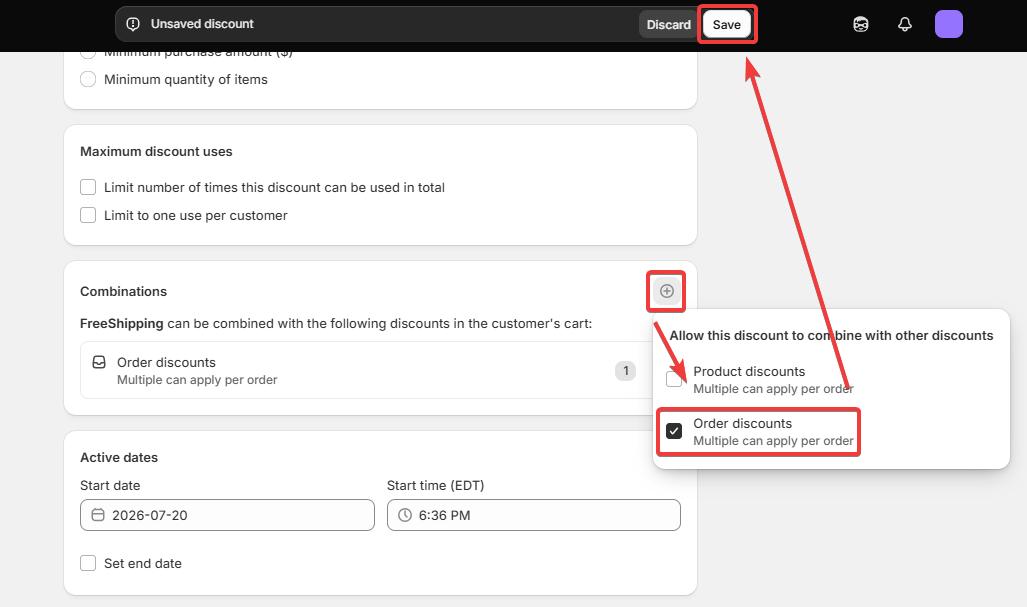Click the Maximum discount uses heading

(x=156, y=151)
